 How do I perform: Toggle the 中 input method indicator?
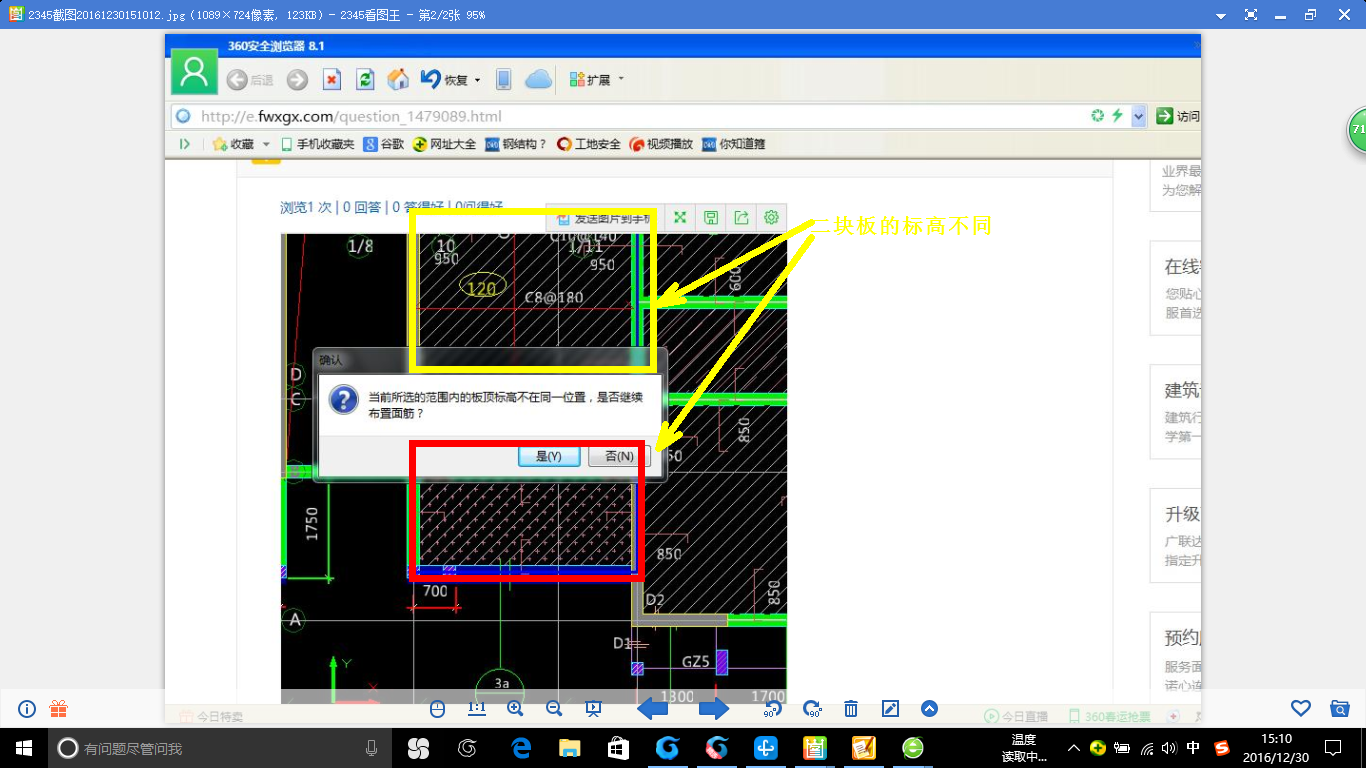1194,748
